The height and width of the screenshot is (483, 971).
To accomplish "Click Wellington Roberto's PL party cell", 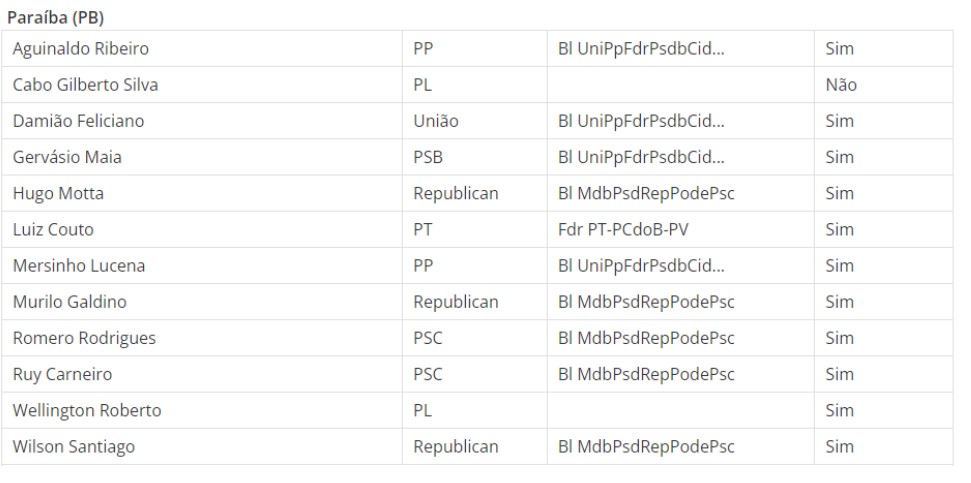I will (475, 411).
